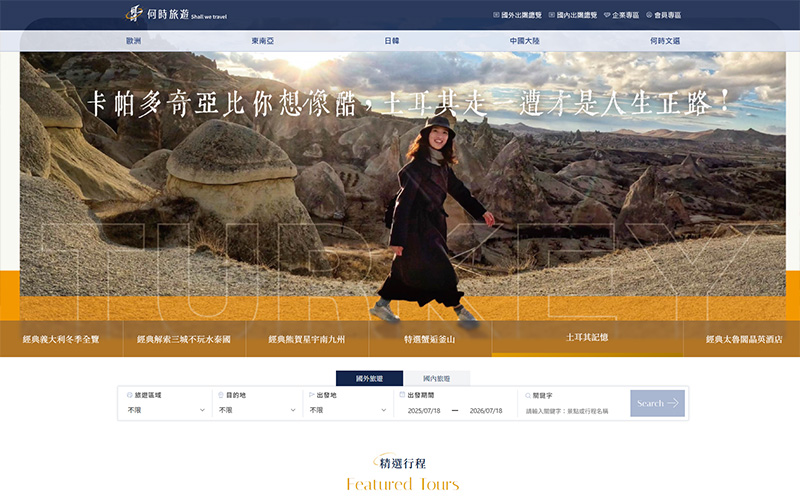Switch to the 國內旅遊 search tab

[x=437, y=379]
